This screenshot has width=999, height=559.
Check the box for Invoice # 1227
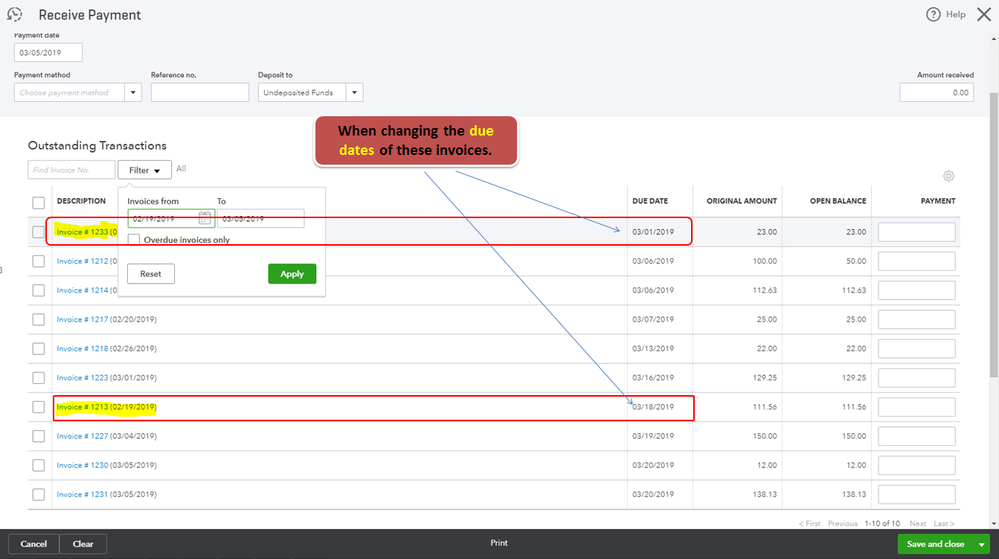coord(38,436)
